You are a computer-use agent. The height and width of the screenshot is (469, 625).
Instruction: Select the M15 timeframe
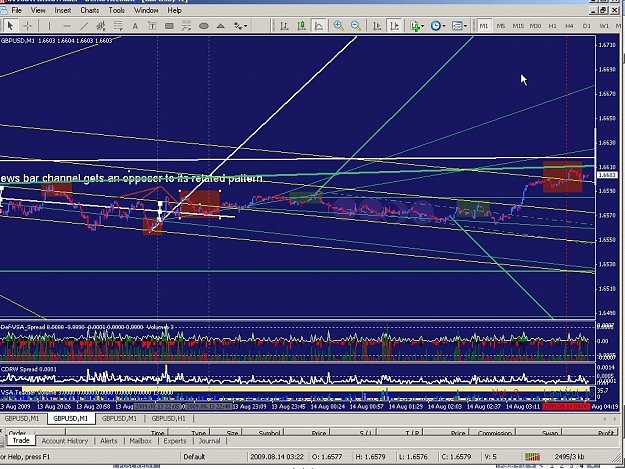tap(518, 26)
